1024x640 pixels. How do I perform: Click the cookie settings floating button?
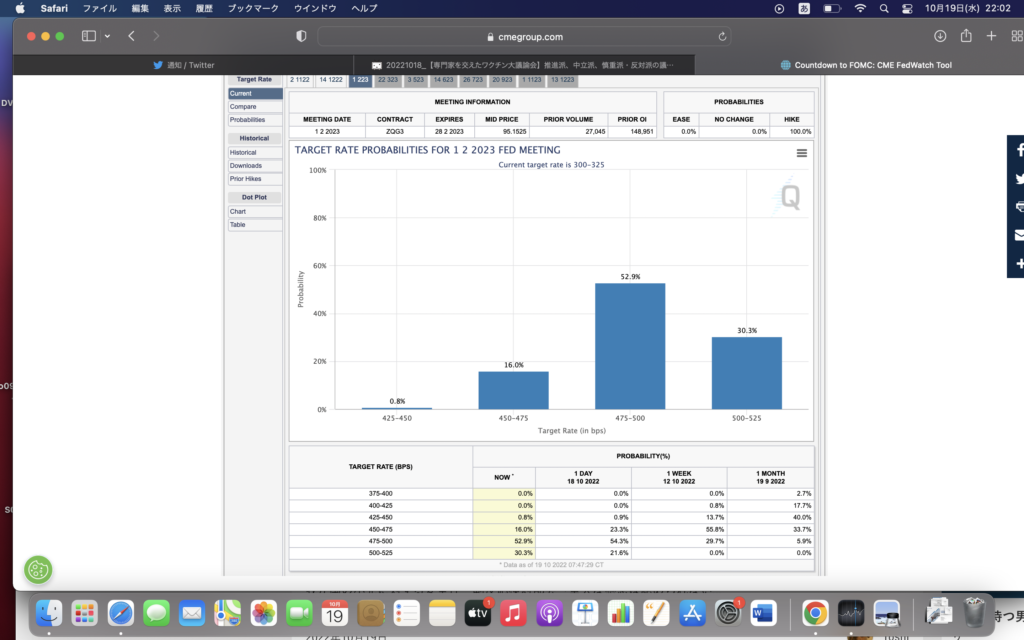[x=38, y=570]
